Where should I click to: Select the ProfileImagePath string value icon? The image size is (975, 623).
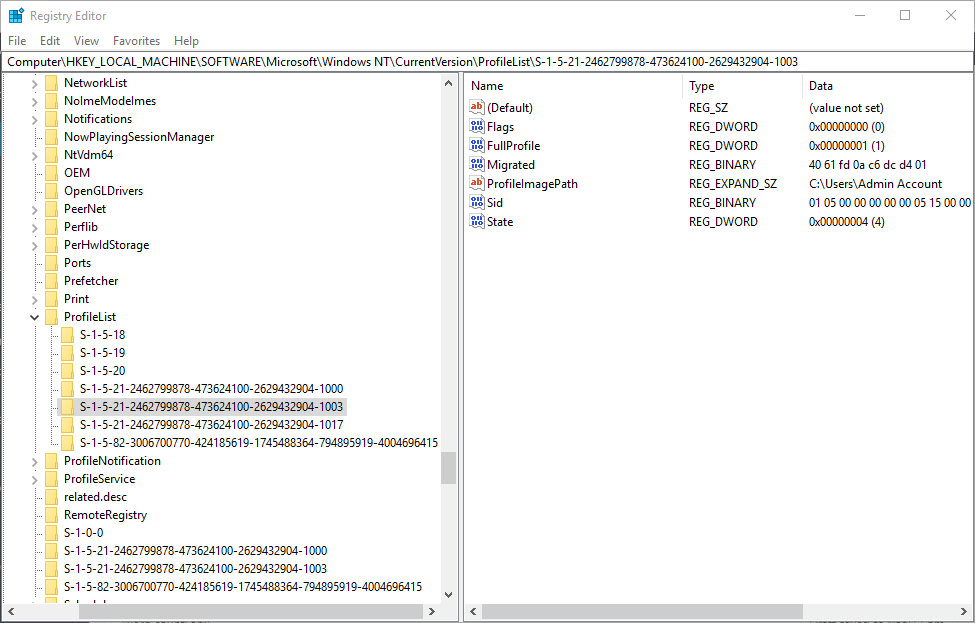pos(477,183)
